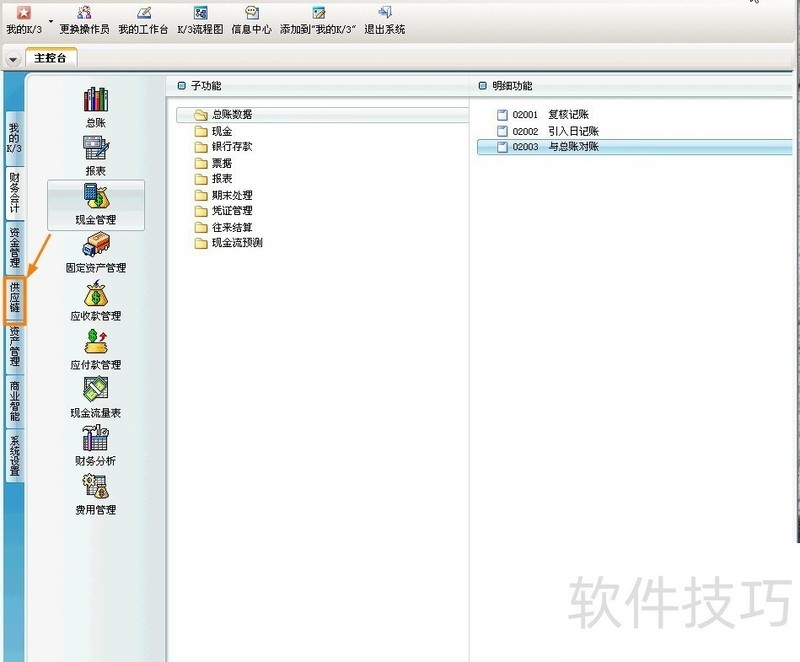Viewport: 800px width, 662px height.
Task: Select the 银行存款 folder
Action: [231, 147]
